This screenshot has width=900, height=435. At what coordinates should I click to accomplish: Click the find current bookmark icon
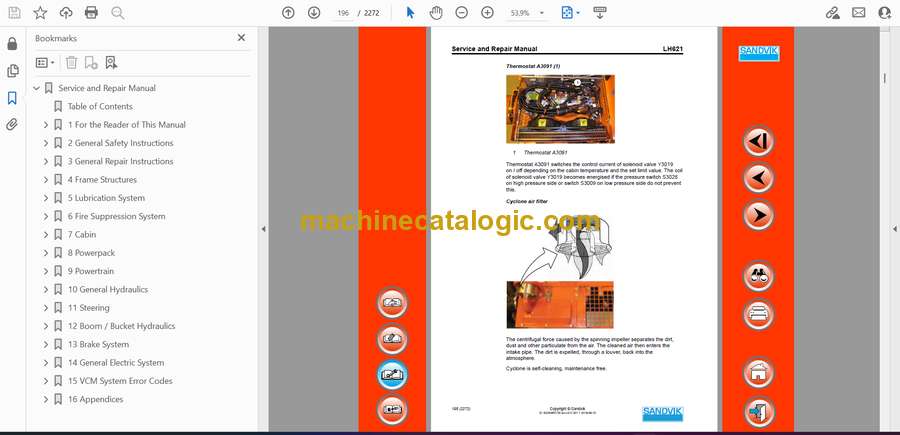click(x=111, y=63)
